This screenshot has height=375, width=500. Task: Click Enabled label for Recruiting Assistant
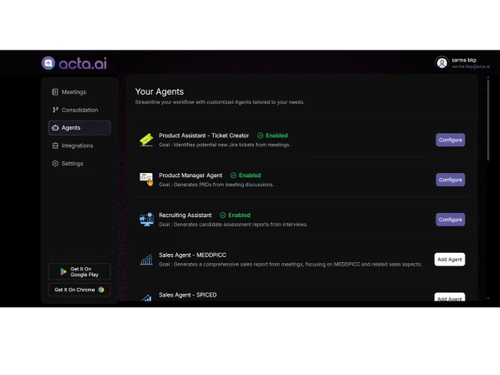tap(239, 215)
